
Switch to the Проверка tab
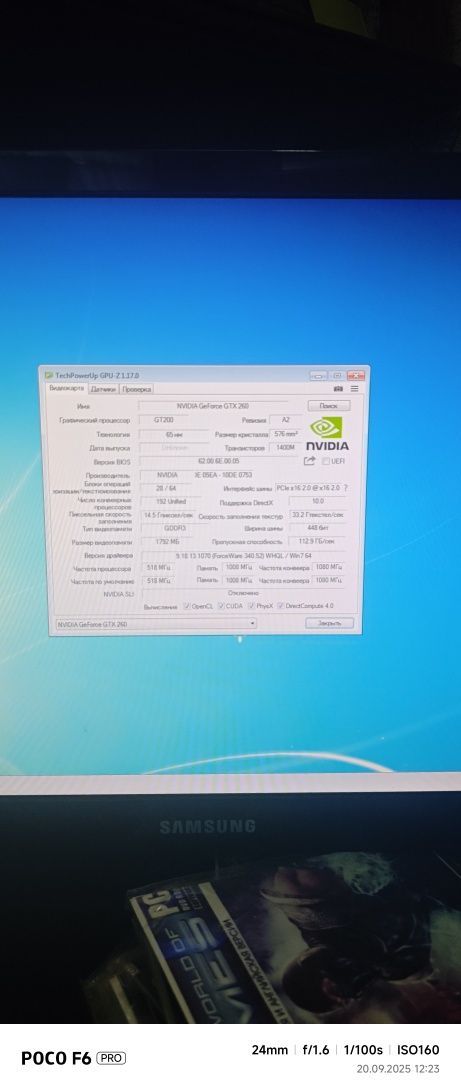pyautogui.click(x=136, y=389)
